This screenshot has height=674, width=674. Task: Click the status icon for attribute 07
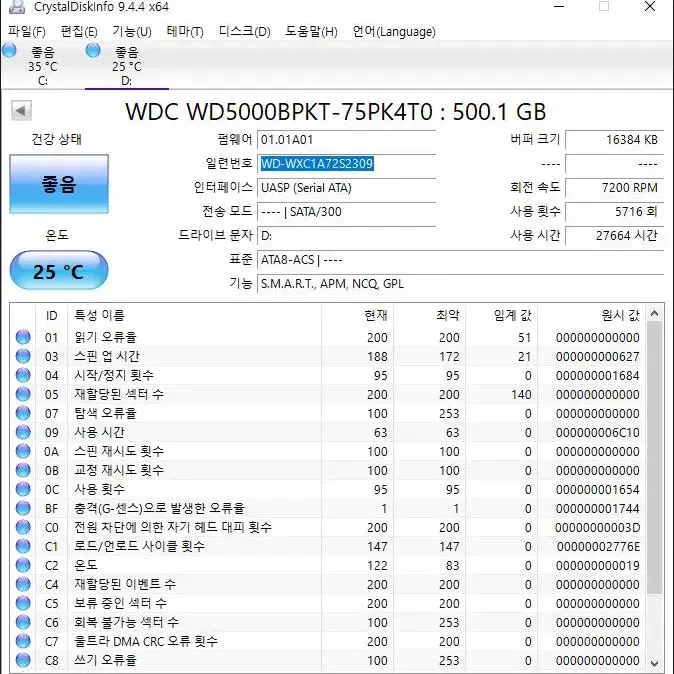click(23, 413)
